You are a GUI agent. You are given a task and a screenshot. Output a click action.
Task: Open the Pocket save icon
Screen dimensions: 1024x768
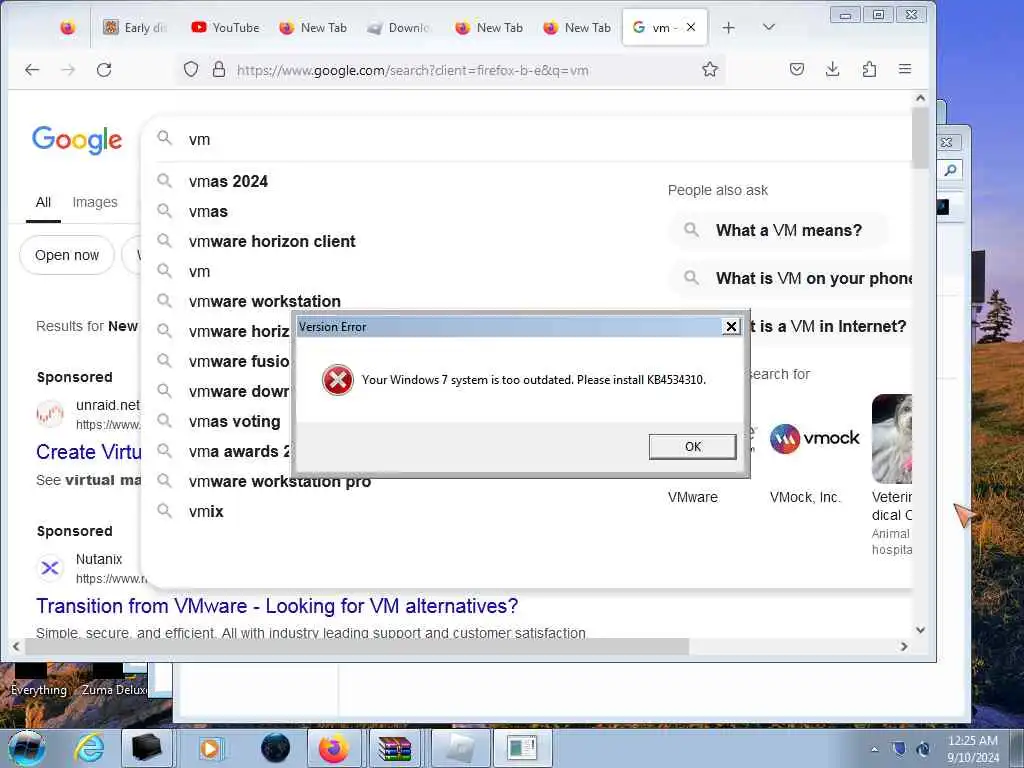pos(797,69)
